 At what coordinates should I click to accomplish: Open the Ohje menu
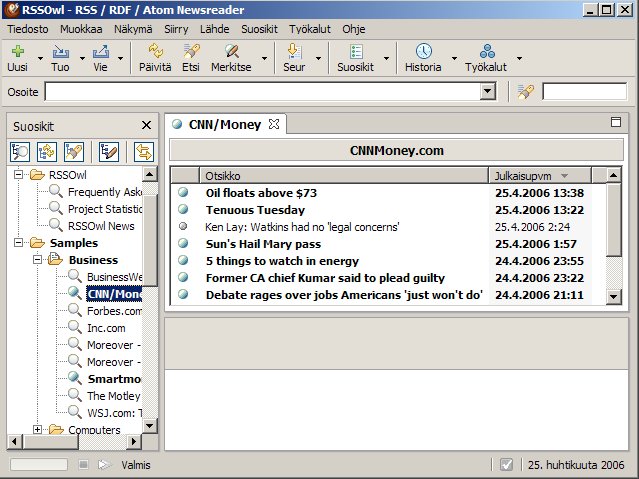354,29
